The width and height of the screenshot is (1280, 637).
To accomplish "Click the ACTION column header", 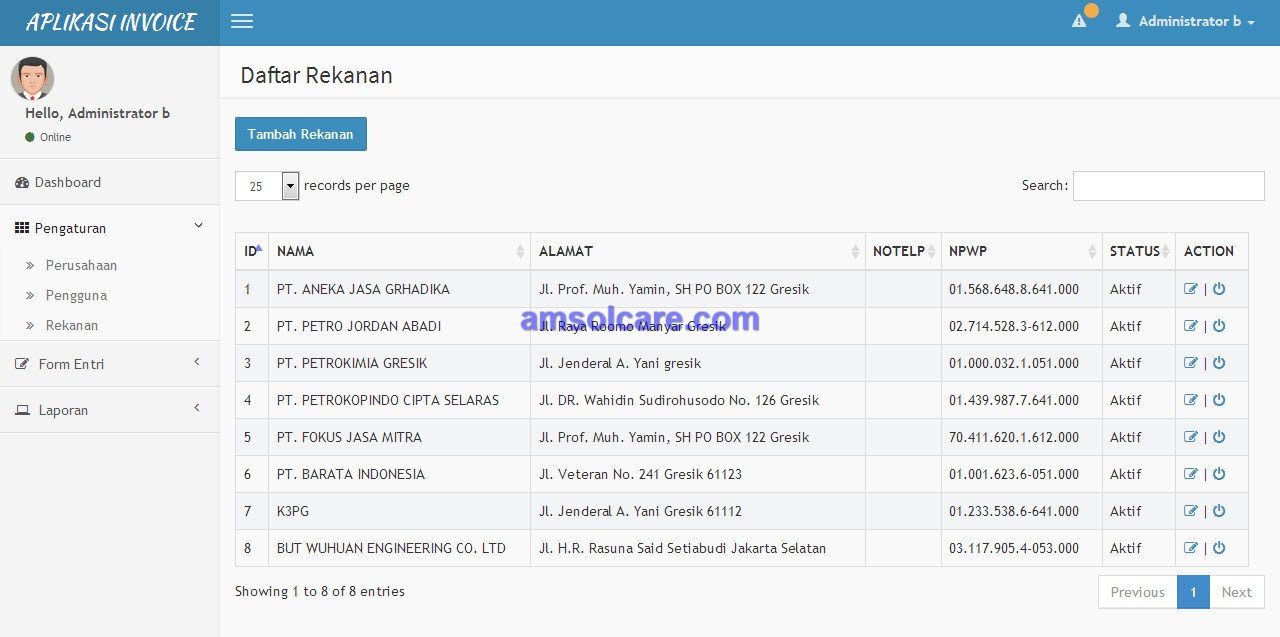I will point(1212,251).
